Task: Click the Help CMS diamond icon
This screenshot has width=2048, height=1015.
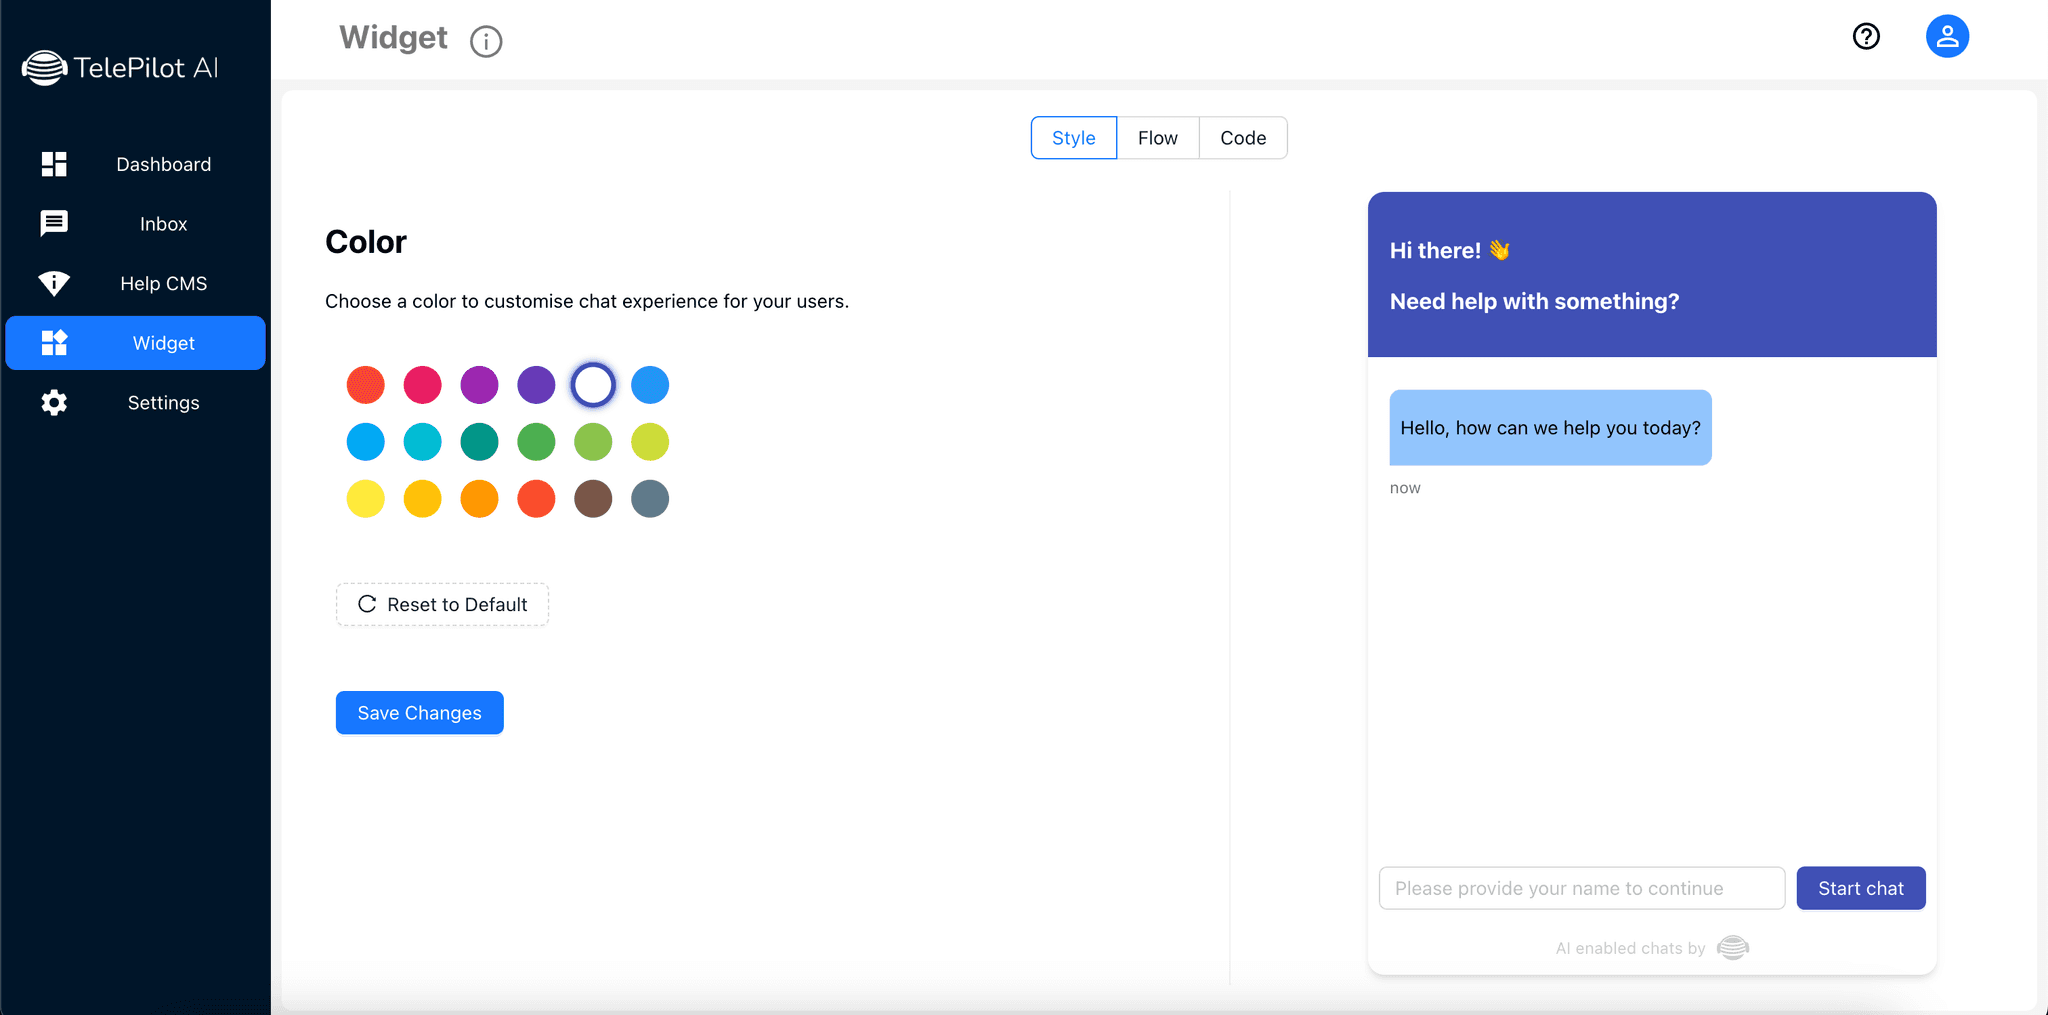Action: 54,283
